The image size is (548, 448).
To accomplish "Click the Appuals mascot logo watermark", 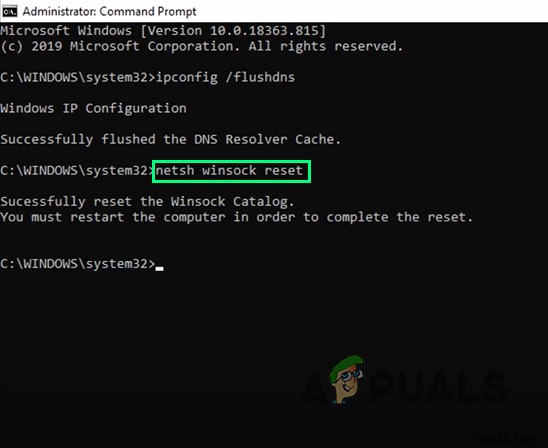I will (x=348, y=380).
